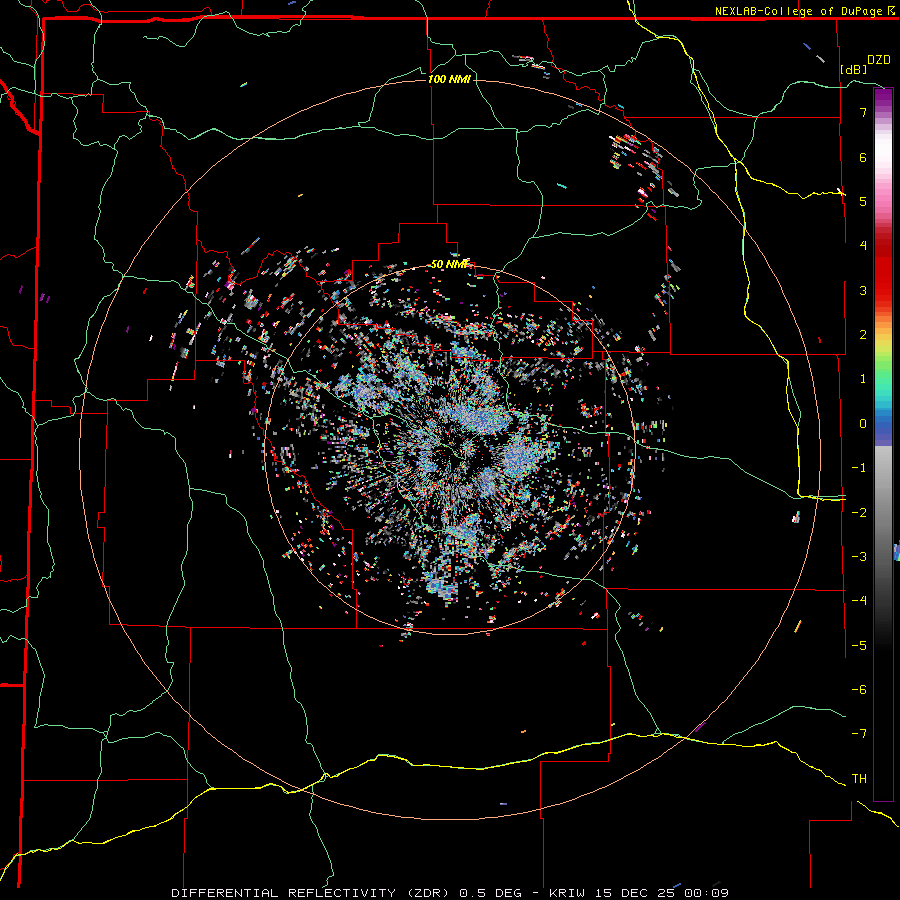The height and width of the screenshot is (900, 900).
Task: Click the scale value 7
Action: [863, 112]
